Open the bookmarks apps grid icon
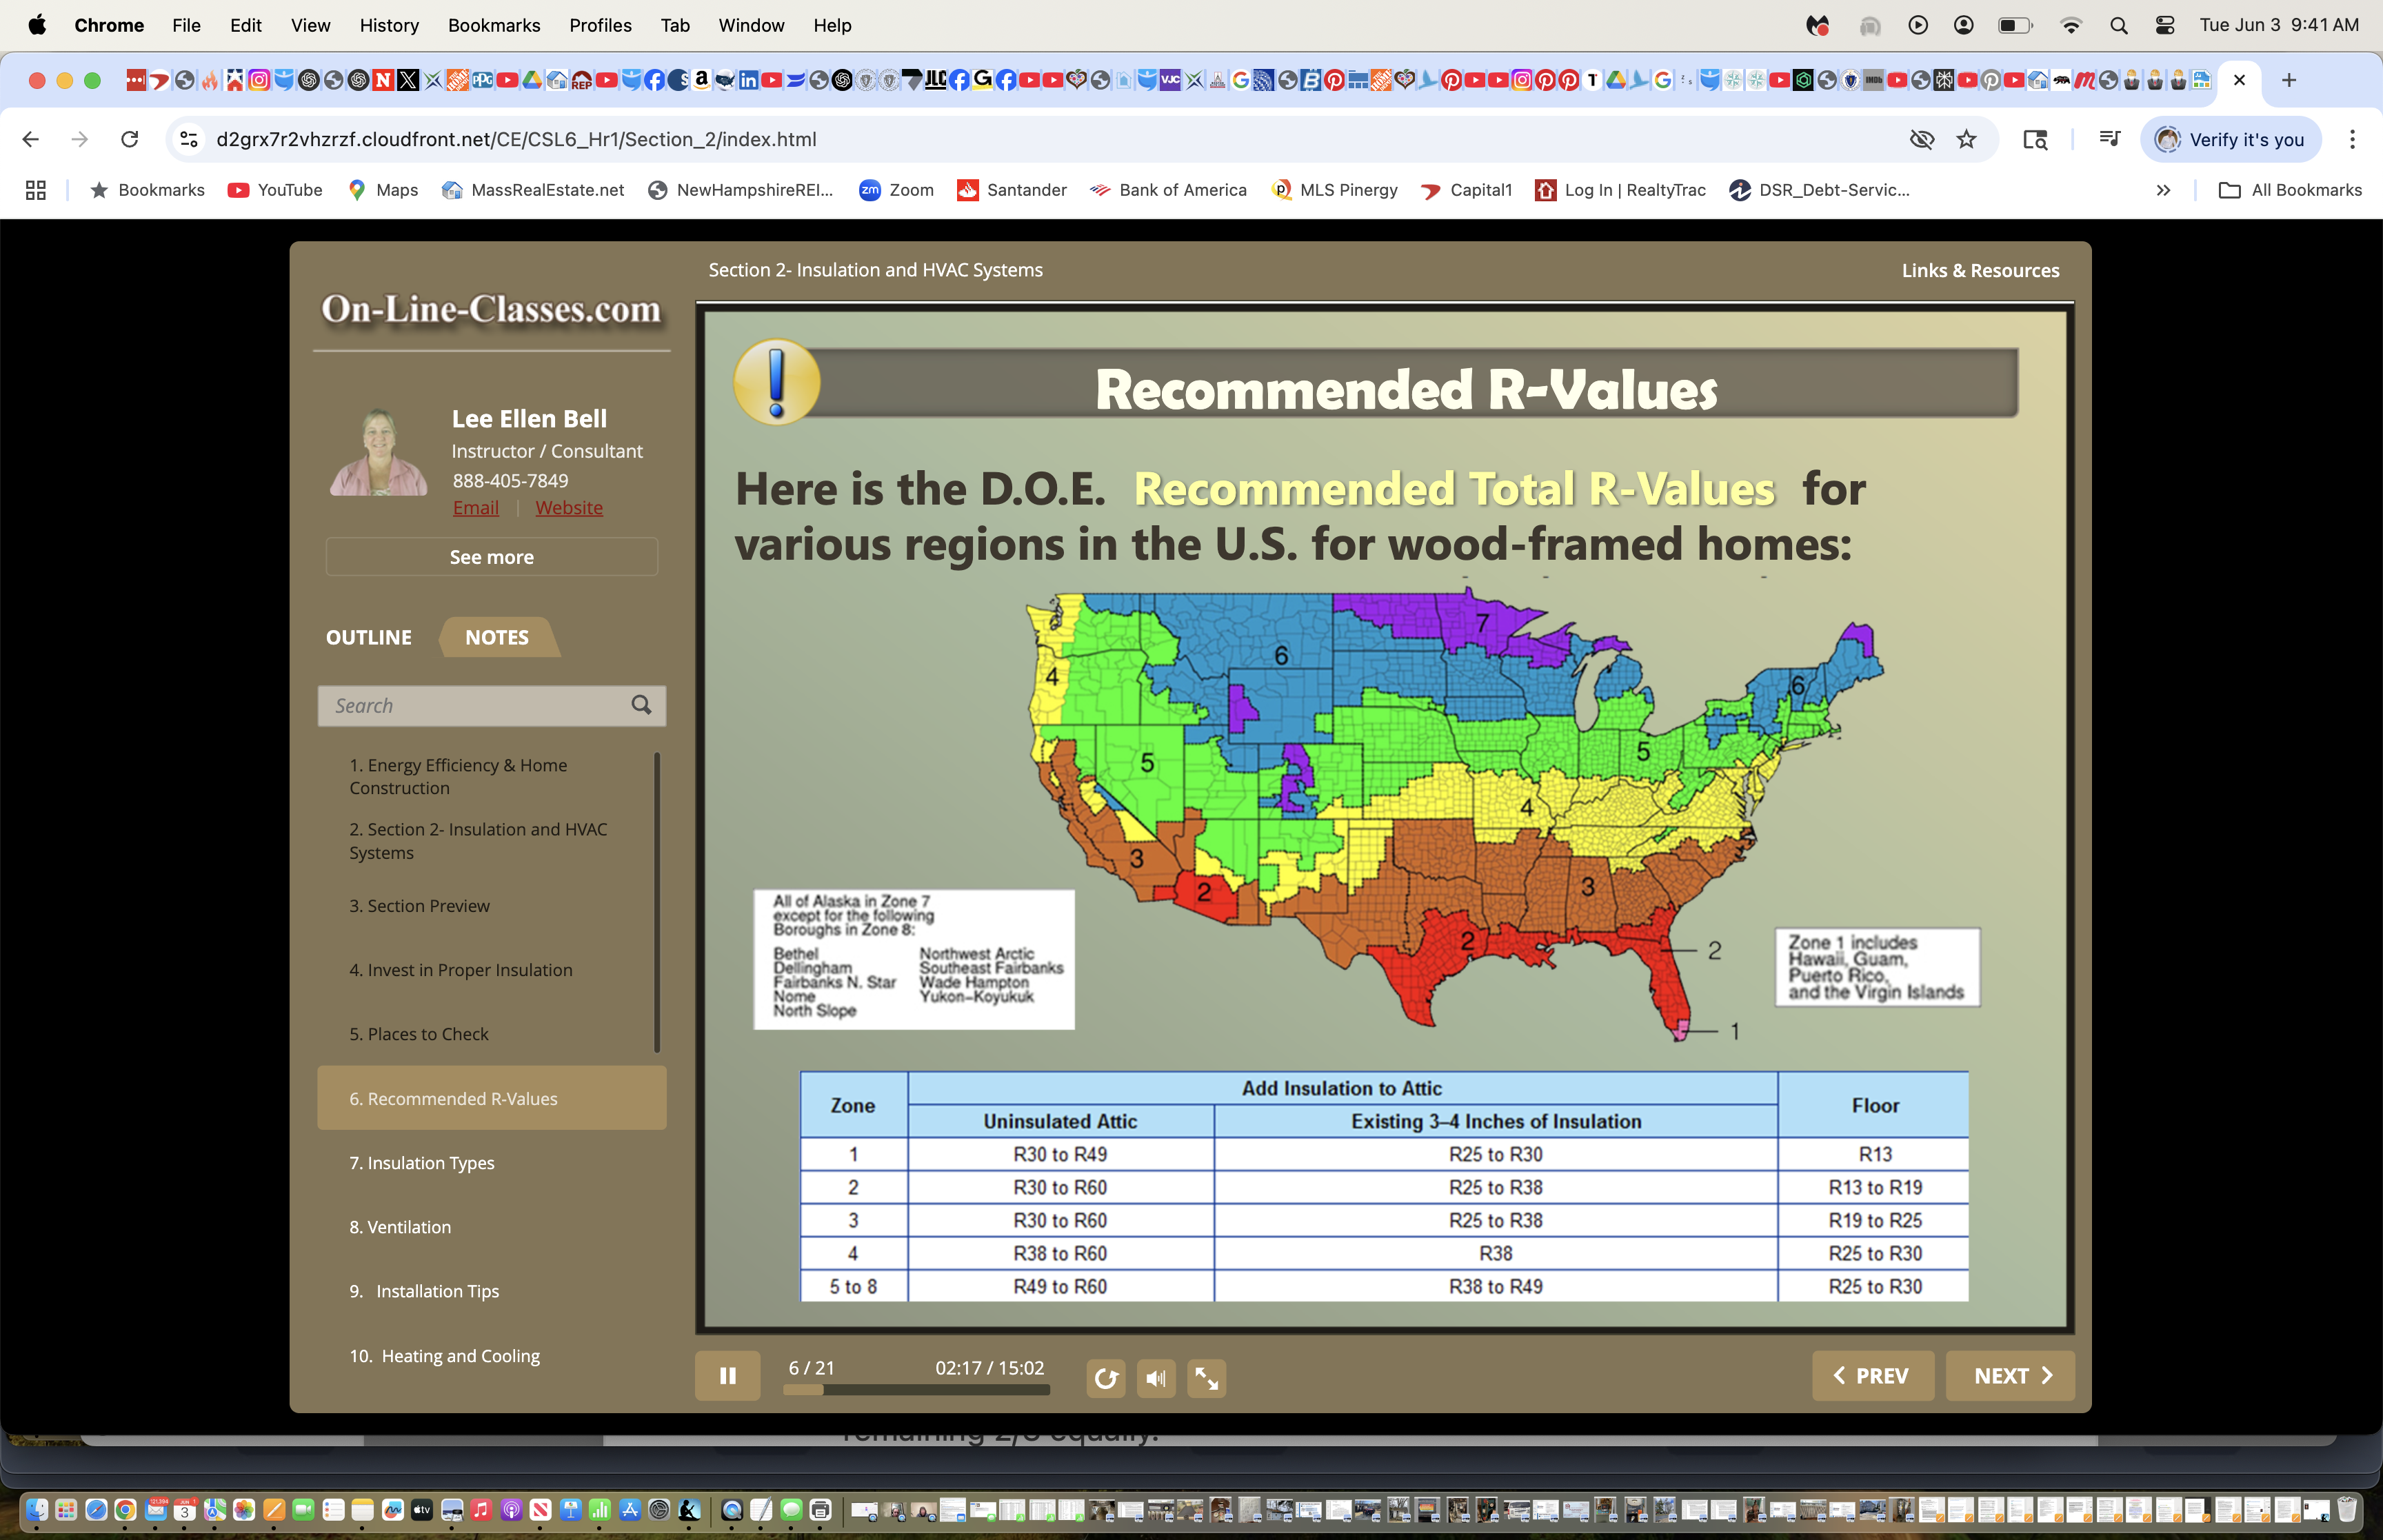The height and width of the screenshot is (1540, 2383). coord(36,190)
